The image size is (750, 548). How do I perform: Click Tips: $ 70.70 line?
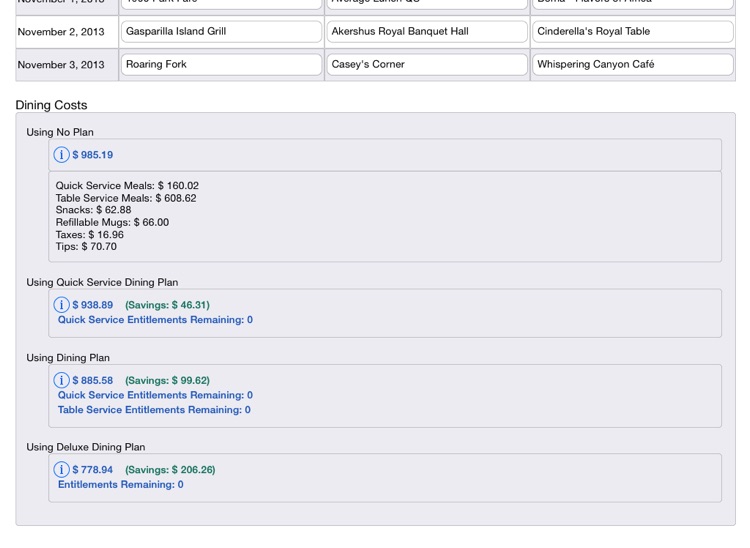pos(86,247)
